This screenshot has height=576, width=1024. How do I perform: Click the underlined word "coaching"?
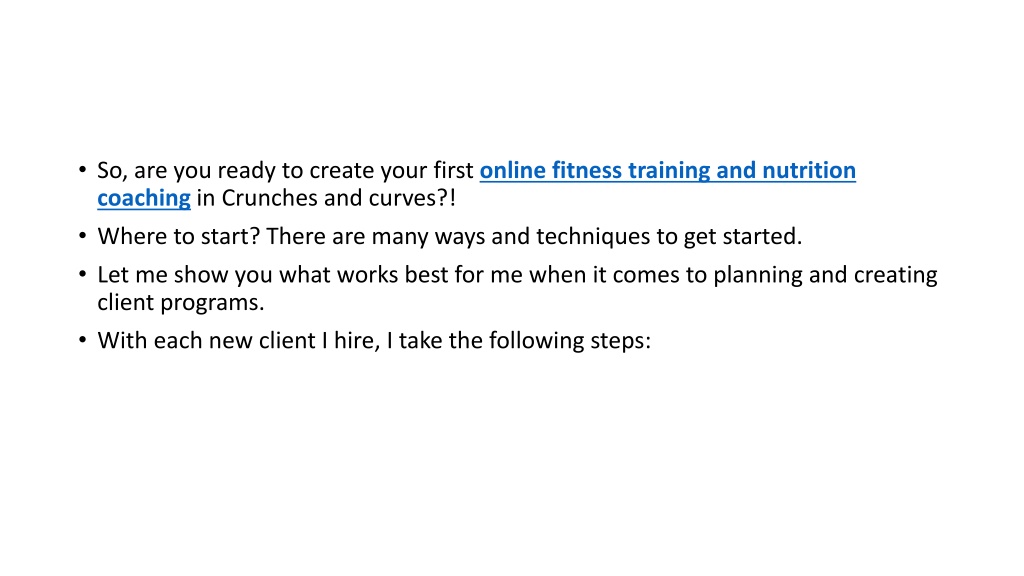(x=144, y=198)
